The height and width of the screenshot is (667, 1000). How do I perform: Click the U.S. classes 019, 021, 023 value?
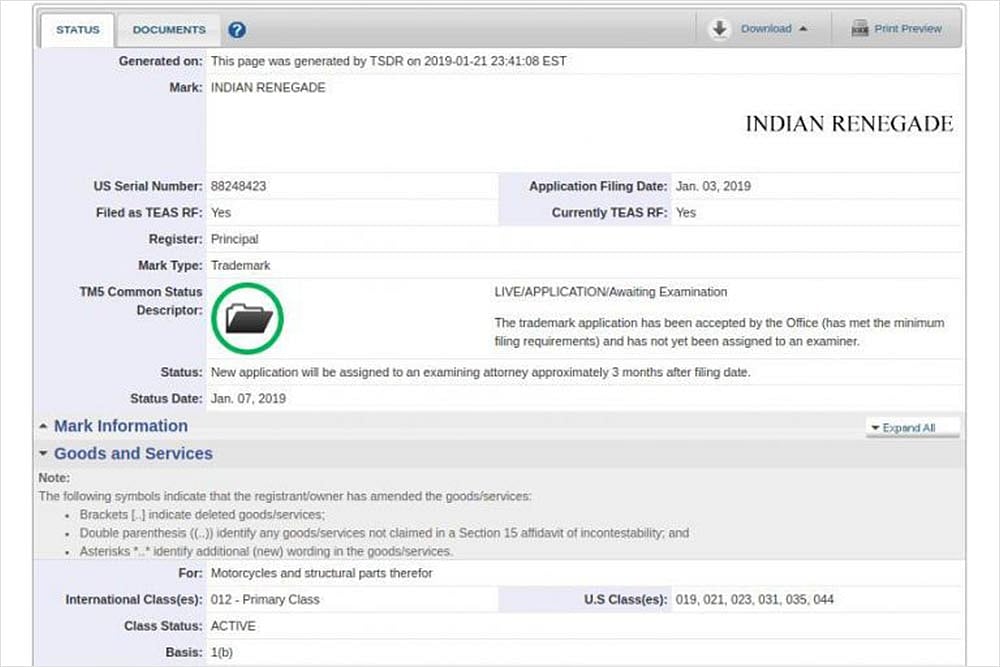pos(754,599)
